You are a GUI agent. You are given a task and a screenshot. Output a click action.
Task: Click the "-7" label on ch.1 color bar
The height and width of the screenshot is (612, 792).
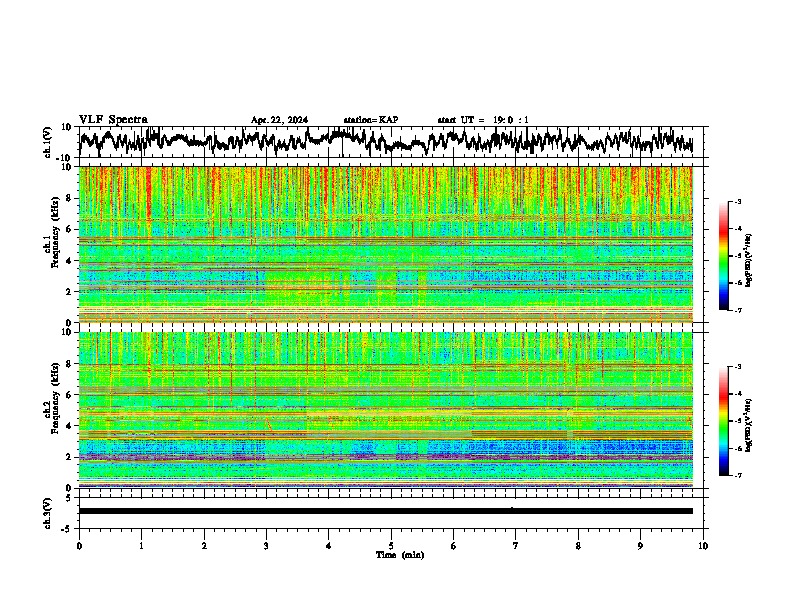(737, 310)
